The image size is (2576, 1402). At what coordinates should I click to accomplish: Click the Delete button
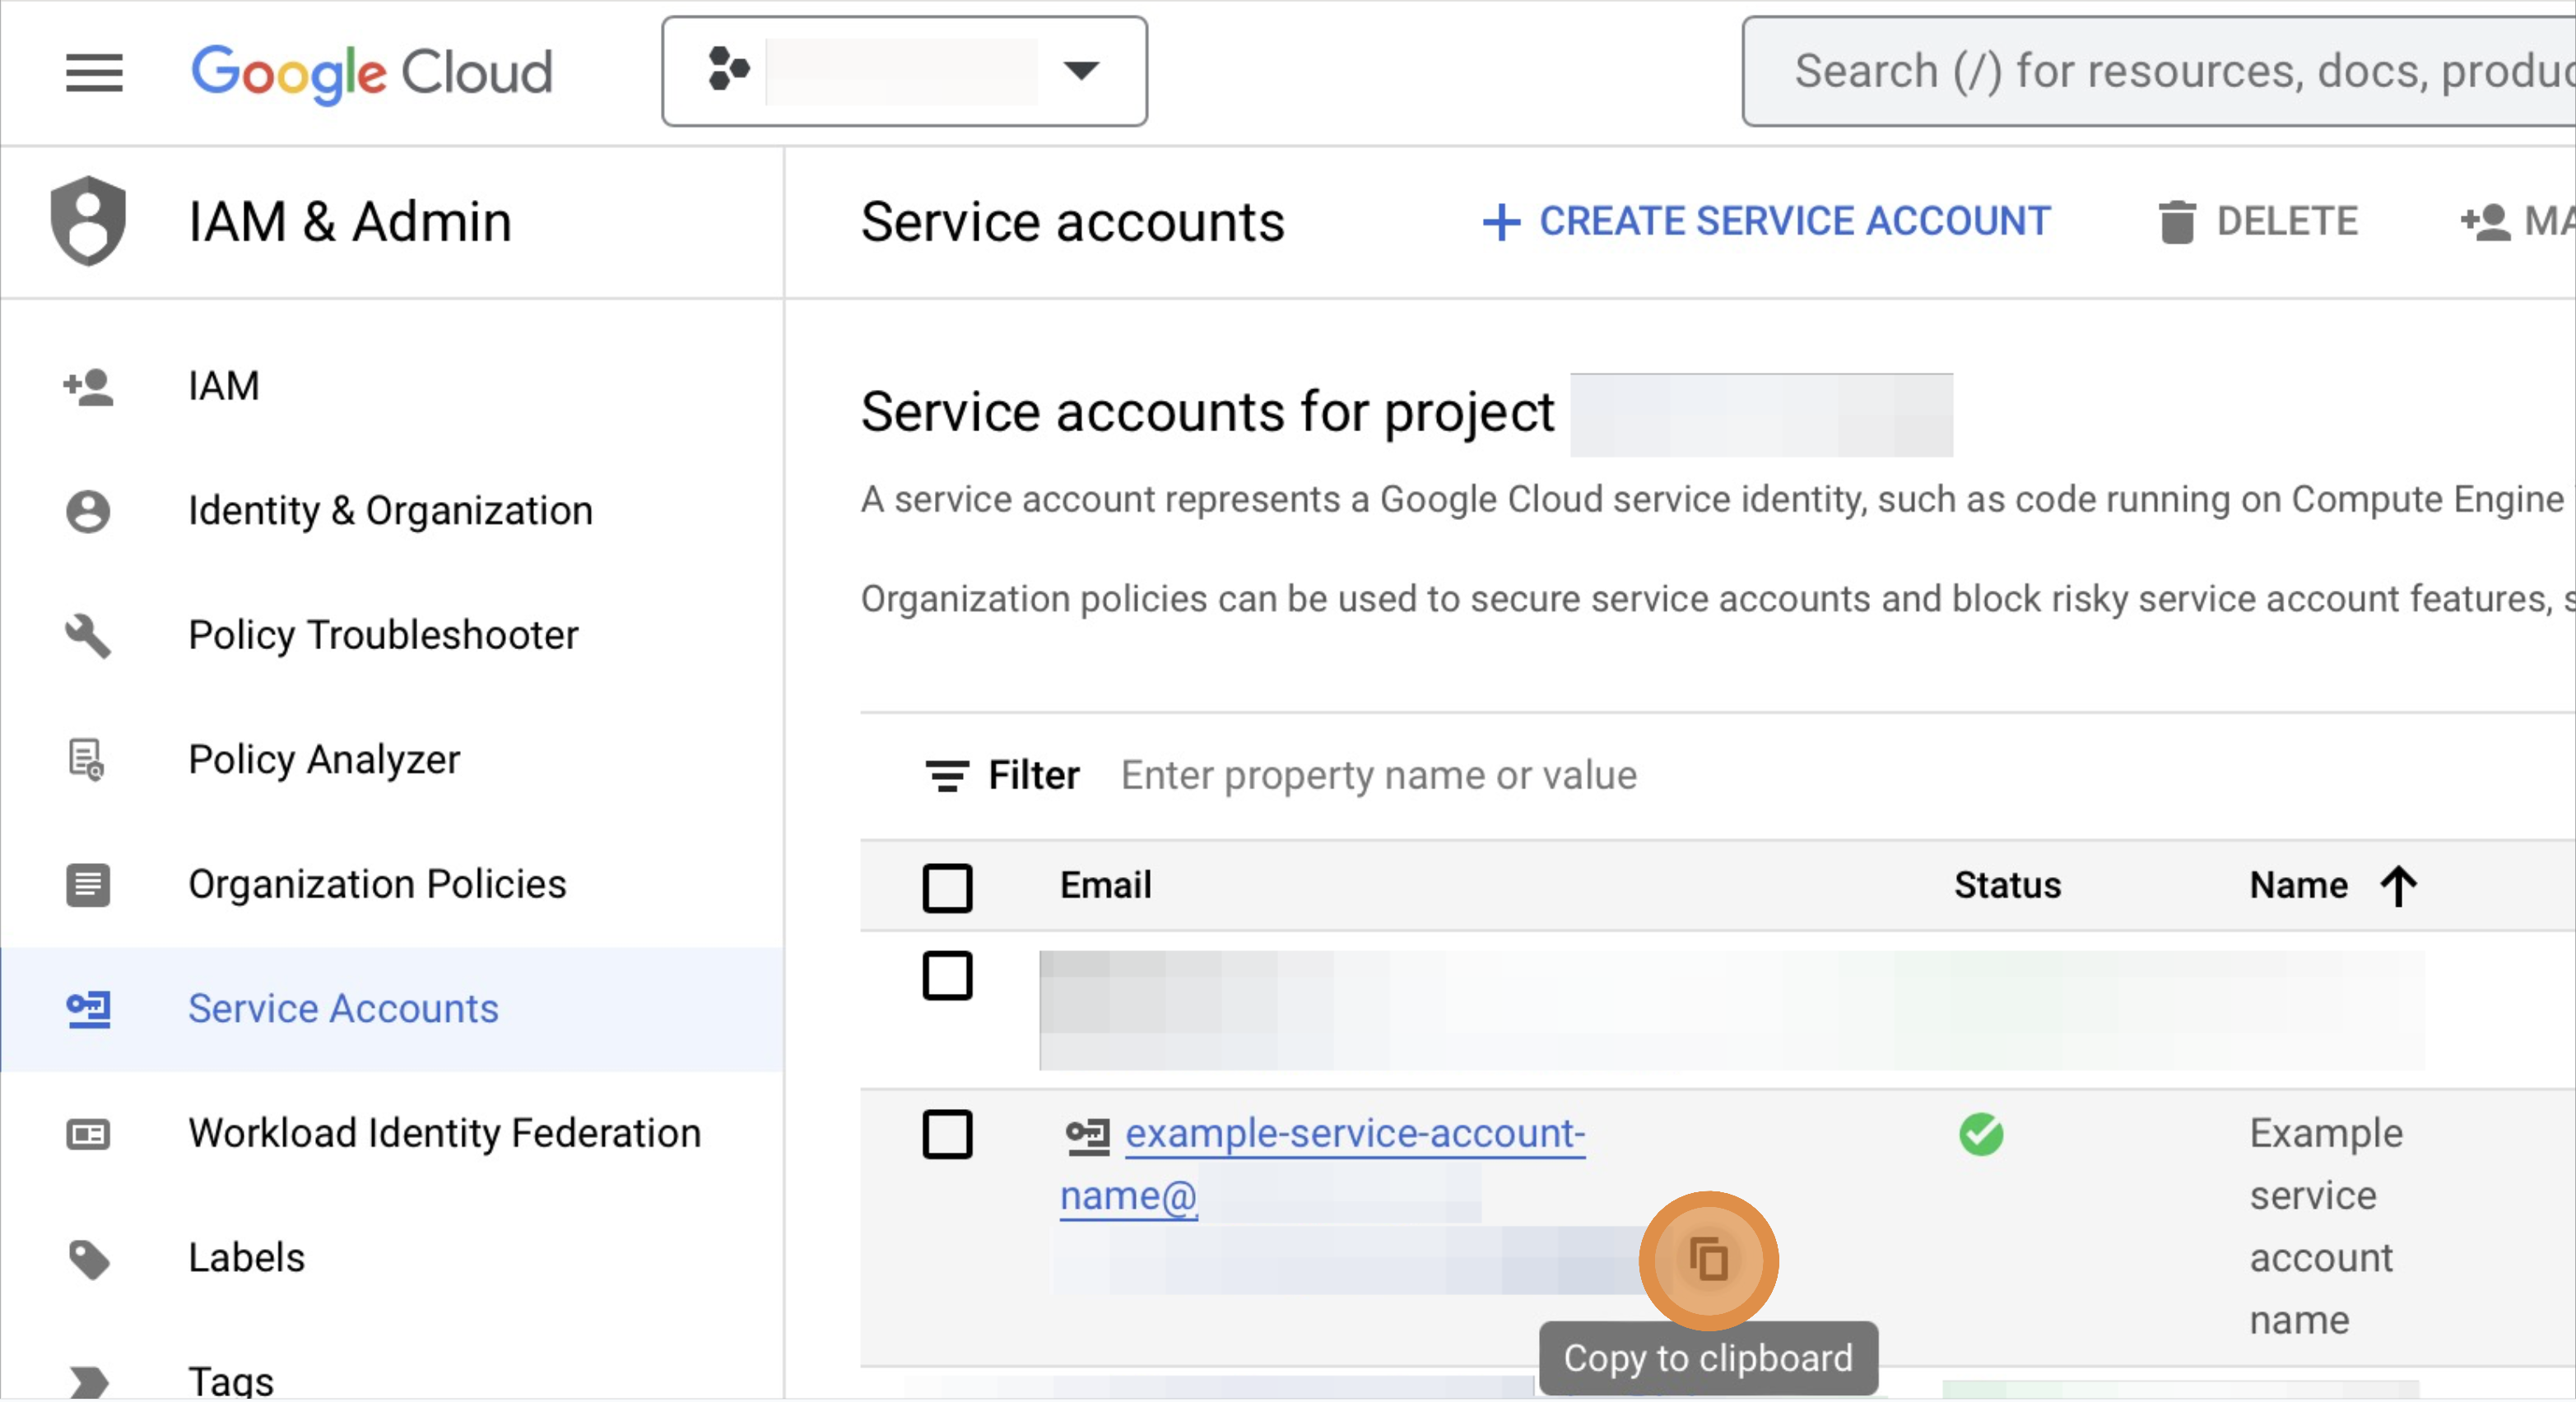[2258, 221]
